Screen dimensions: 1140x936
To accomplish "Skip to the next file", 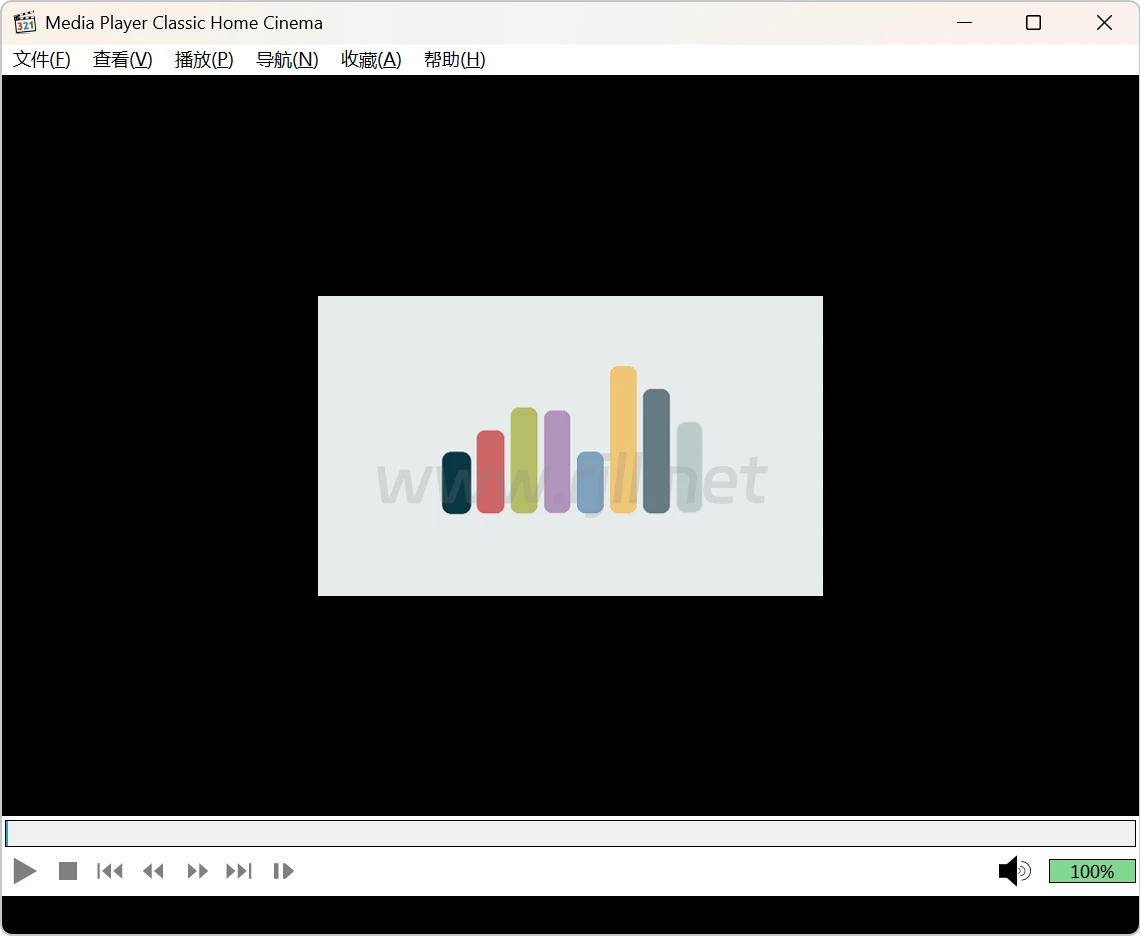I will (x=239, y=871).
